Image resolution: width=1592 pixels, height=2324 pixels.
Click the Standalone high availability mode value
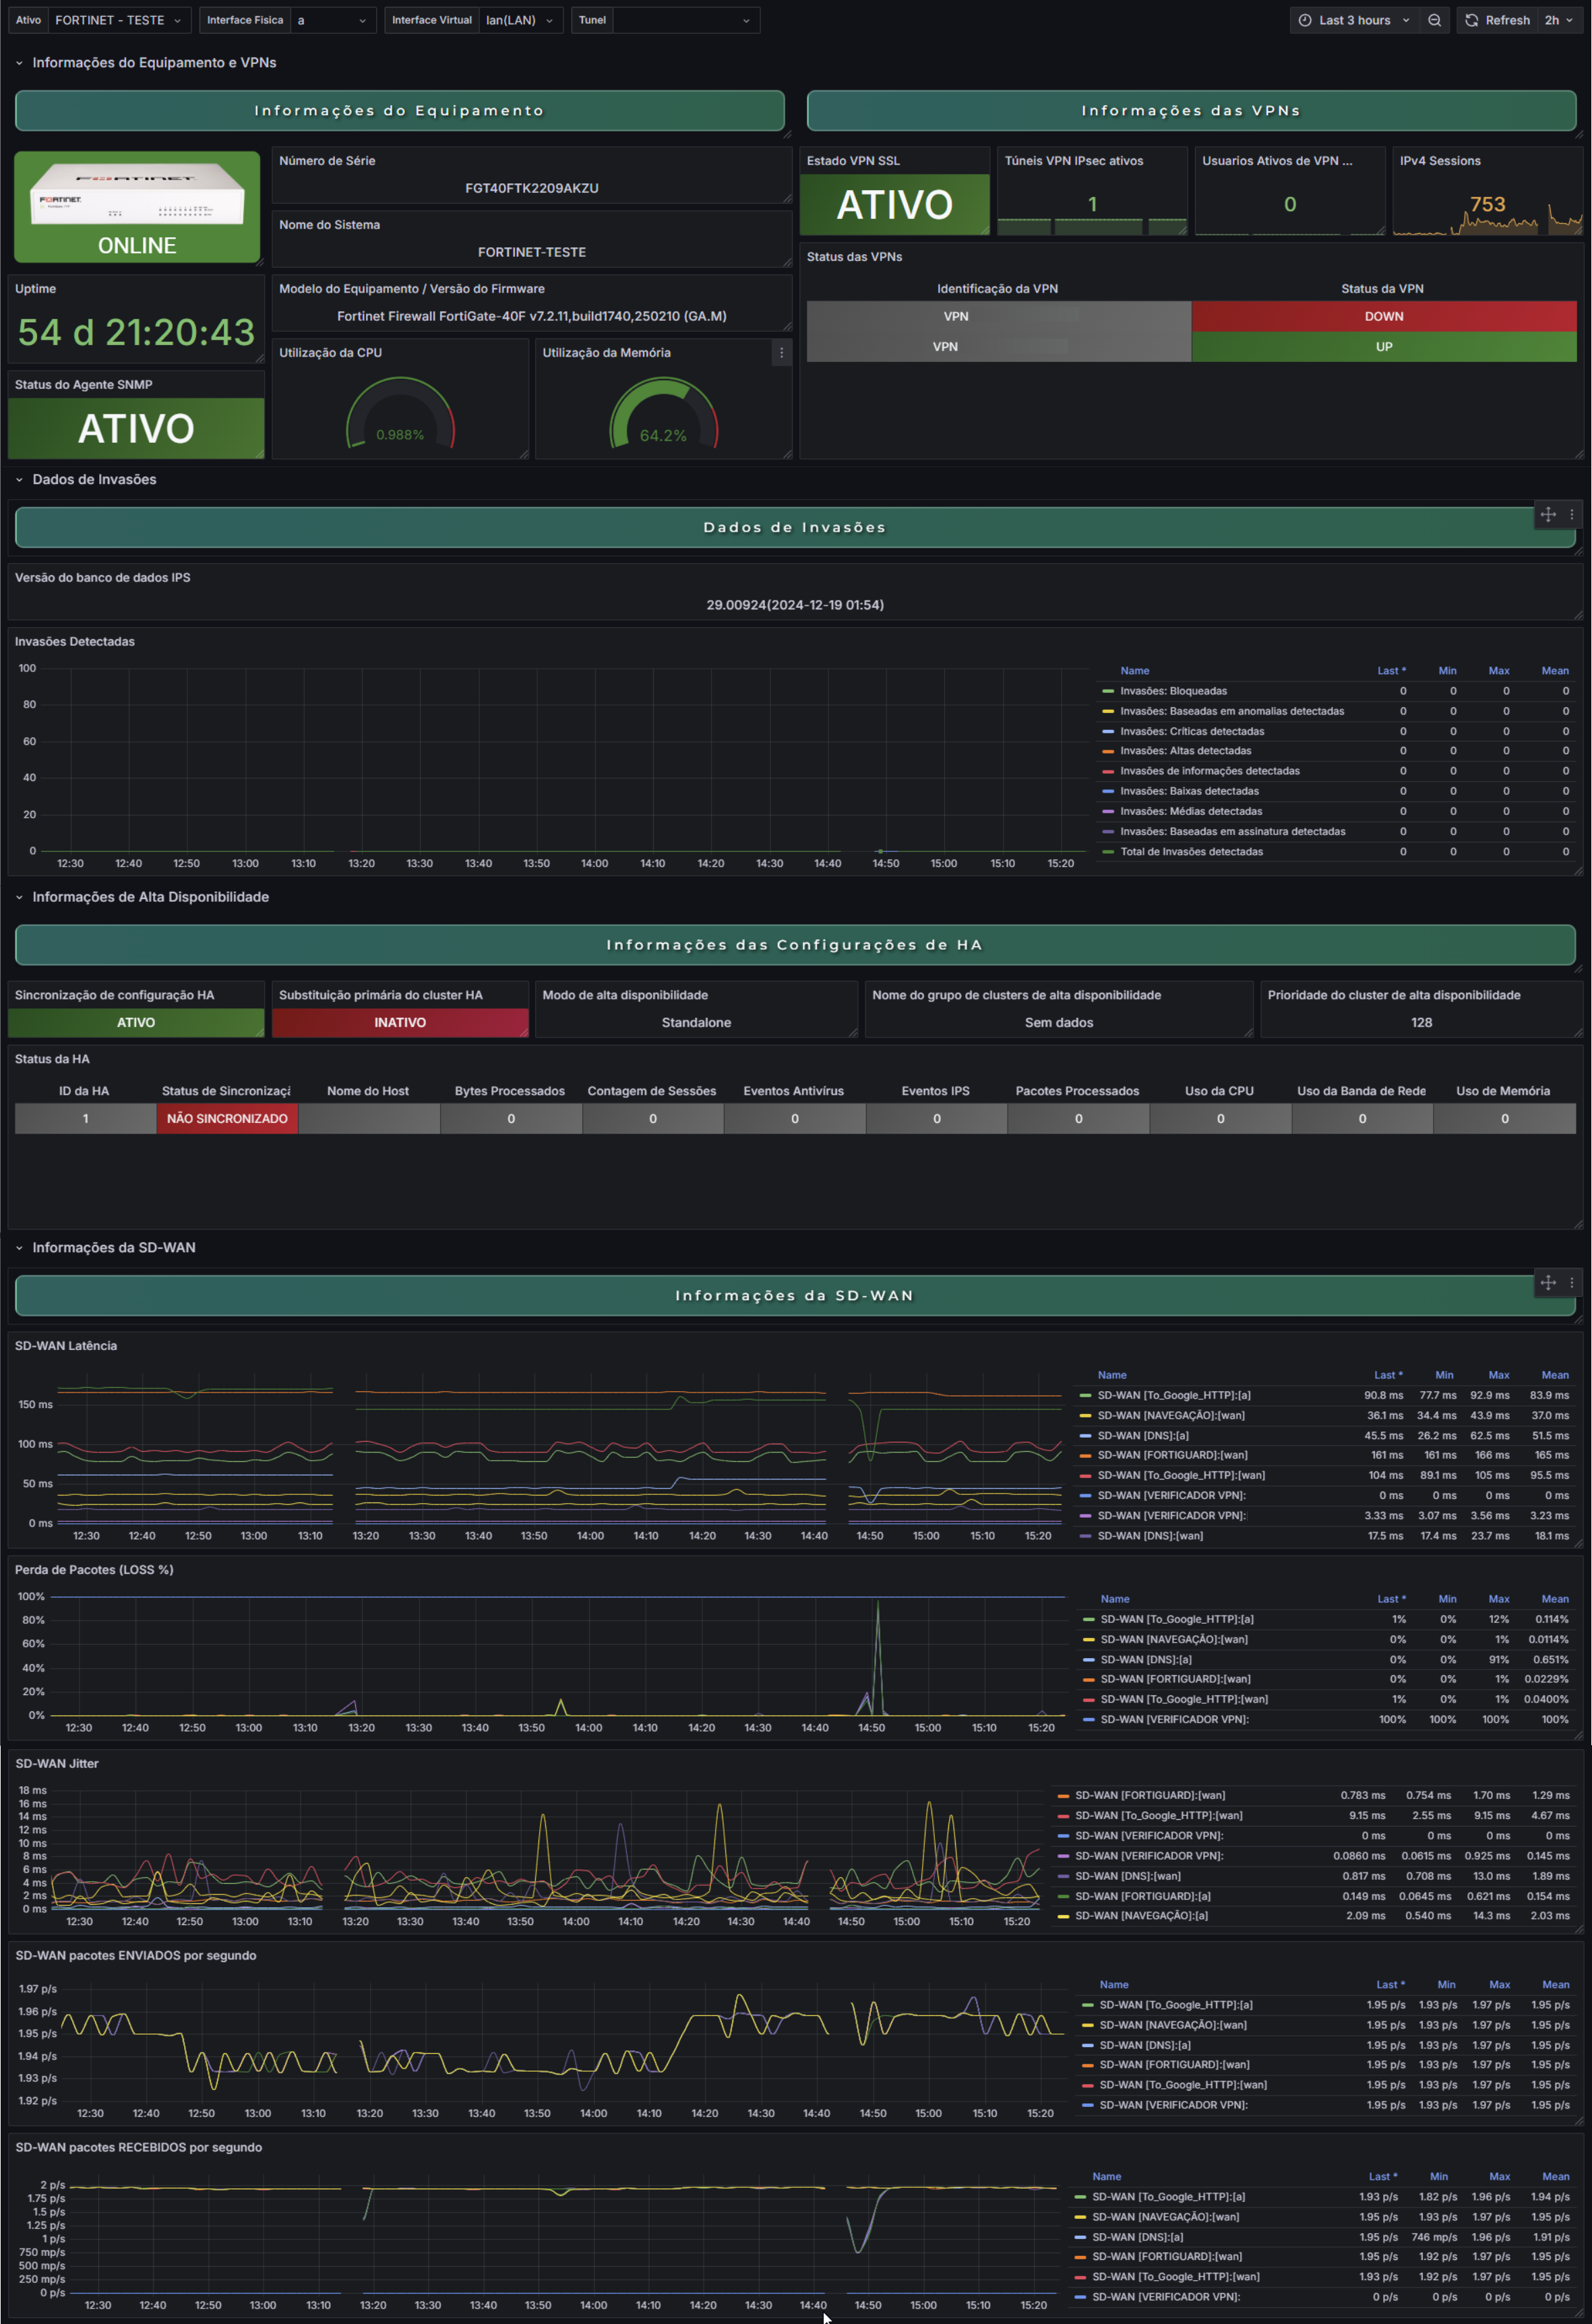coord(696,1022)
